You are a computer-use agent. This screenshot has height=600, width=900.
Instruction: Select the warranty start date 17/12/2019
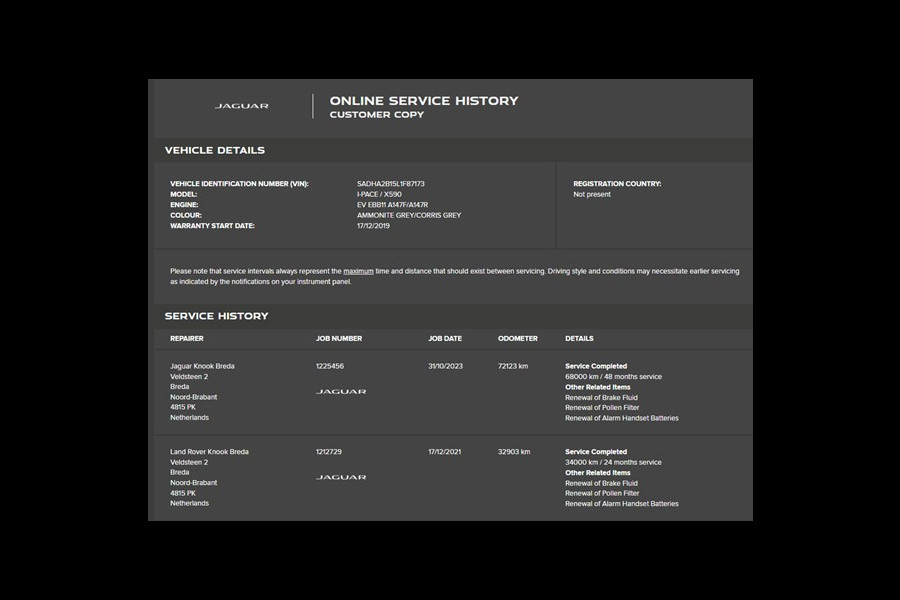point(373,226)
